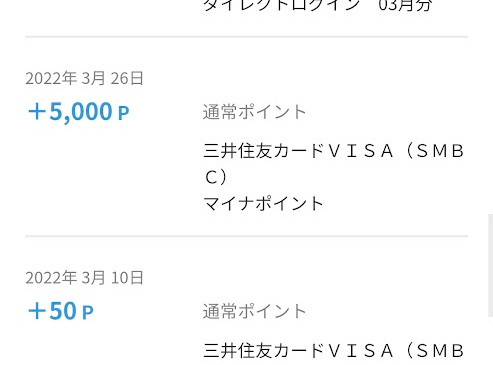Click the blue plus sign before 50
The height and width of the screenshot is (365, 493).
37,311
